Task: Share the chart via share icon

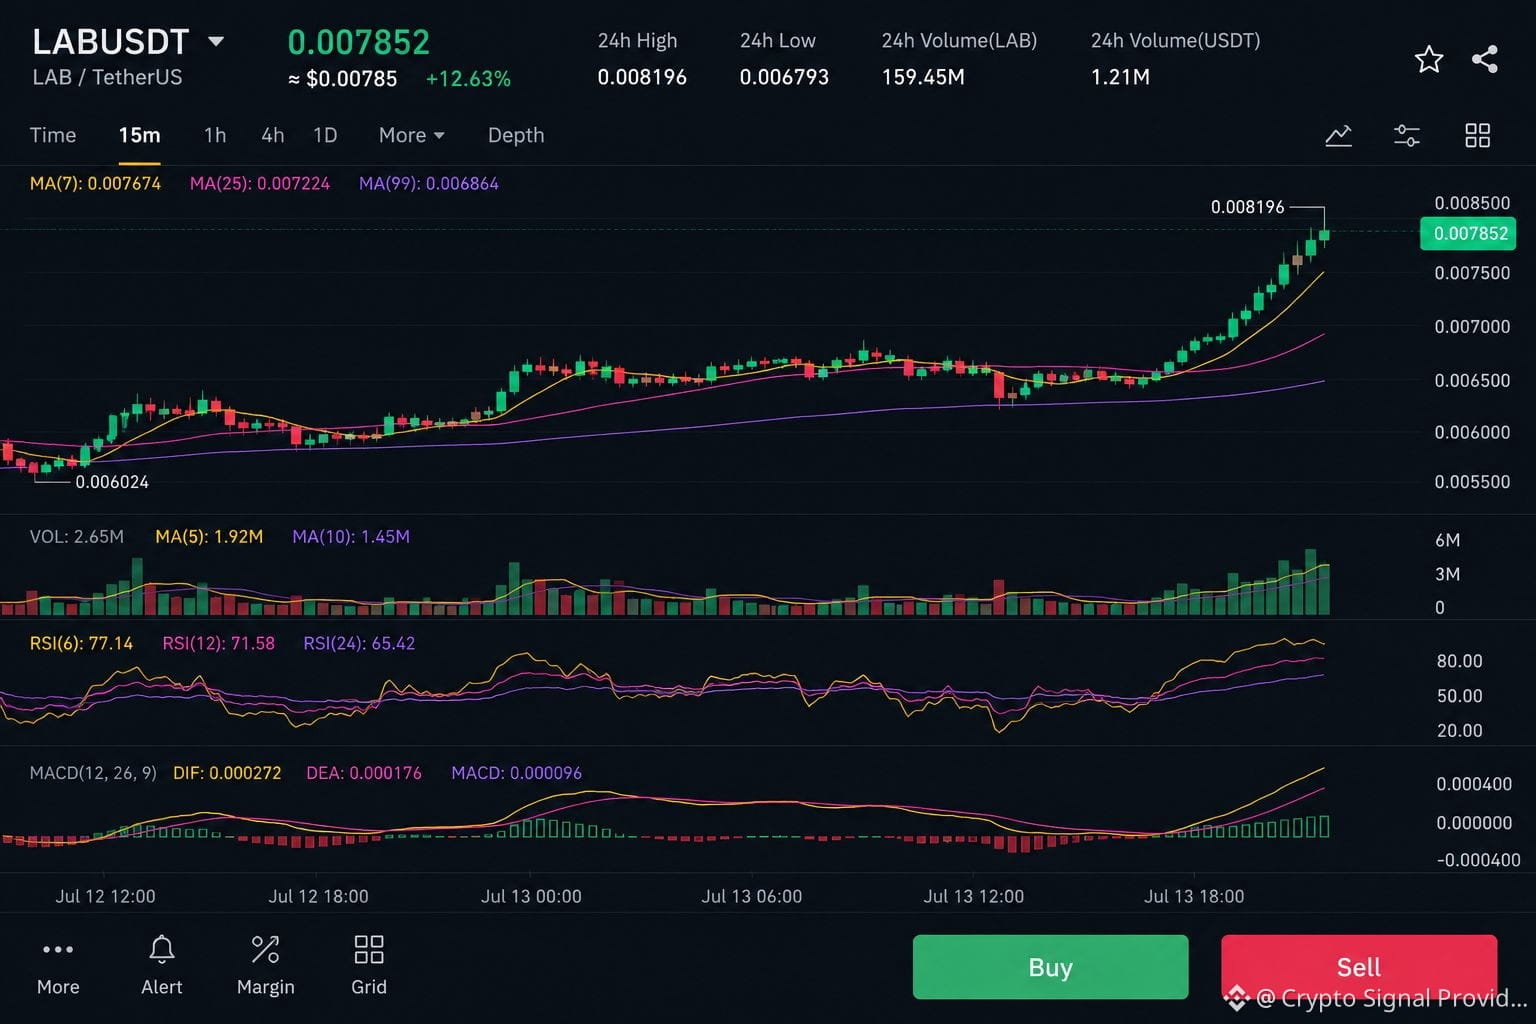Action: pyautogui.click(x=1485, y=59)
